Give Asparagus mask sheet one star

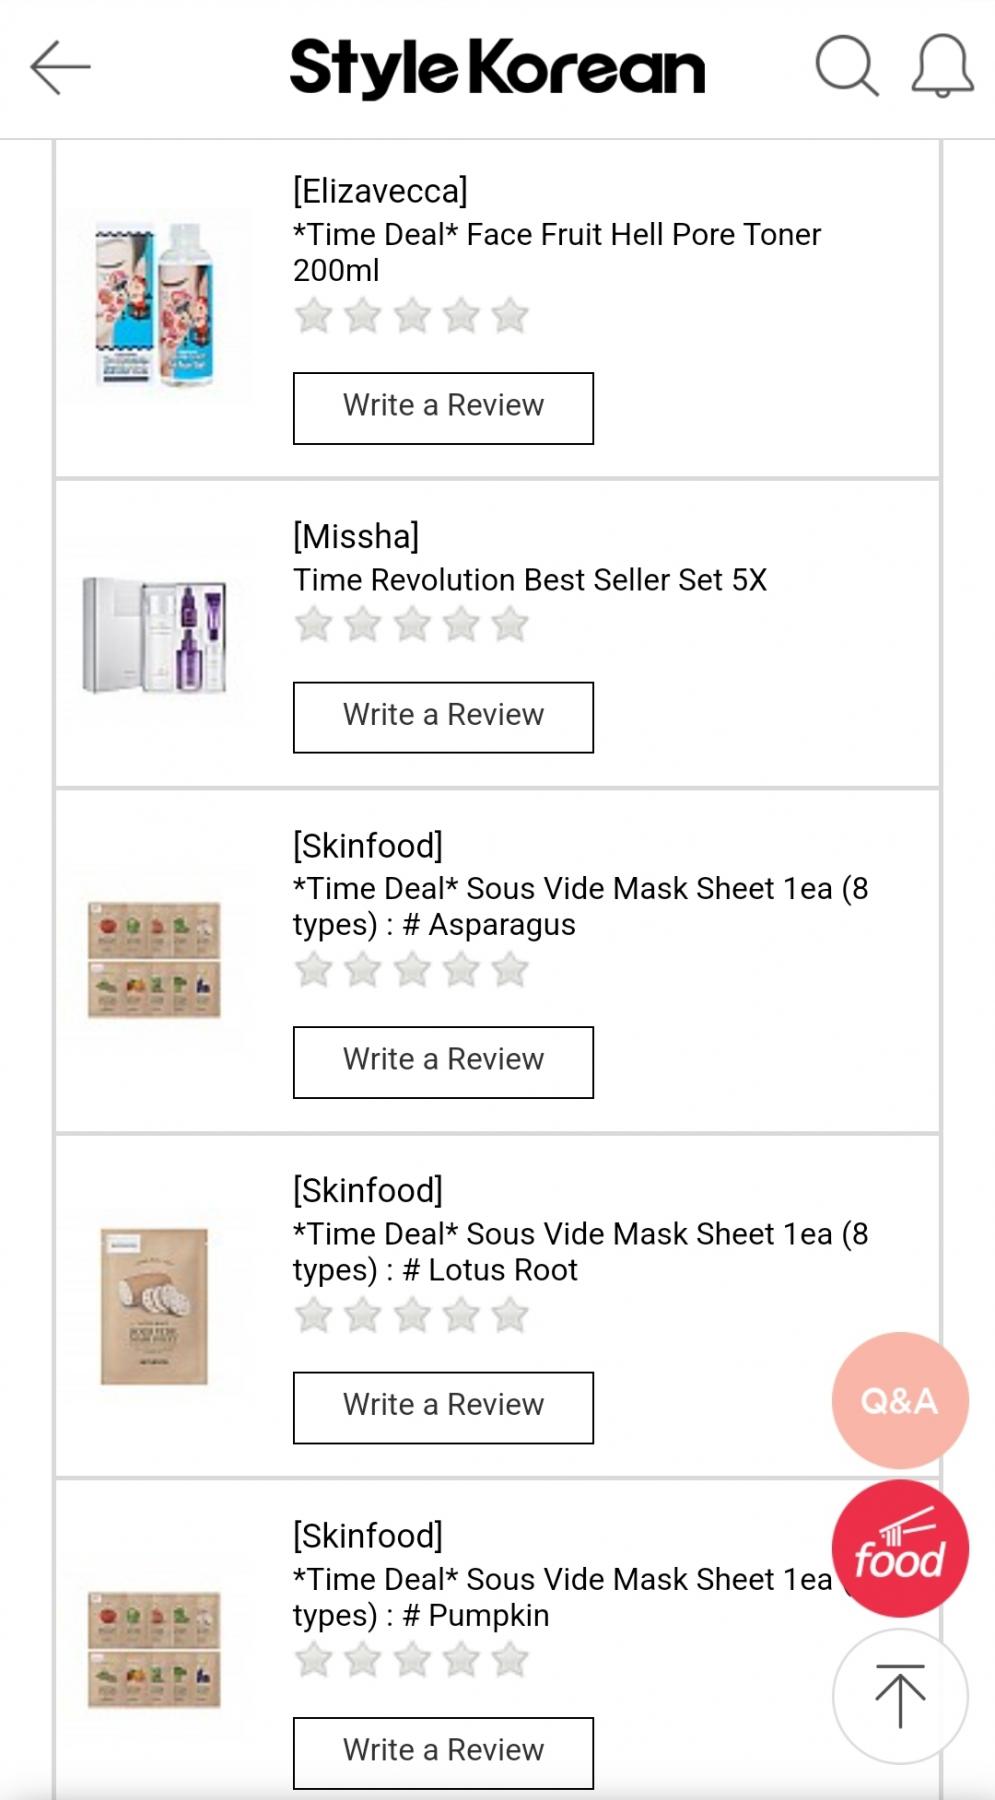click(x=314, y=970)
